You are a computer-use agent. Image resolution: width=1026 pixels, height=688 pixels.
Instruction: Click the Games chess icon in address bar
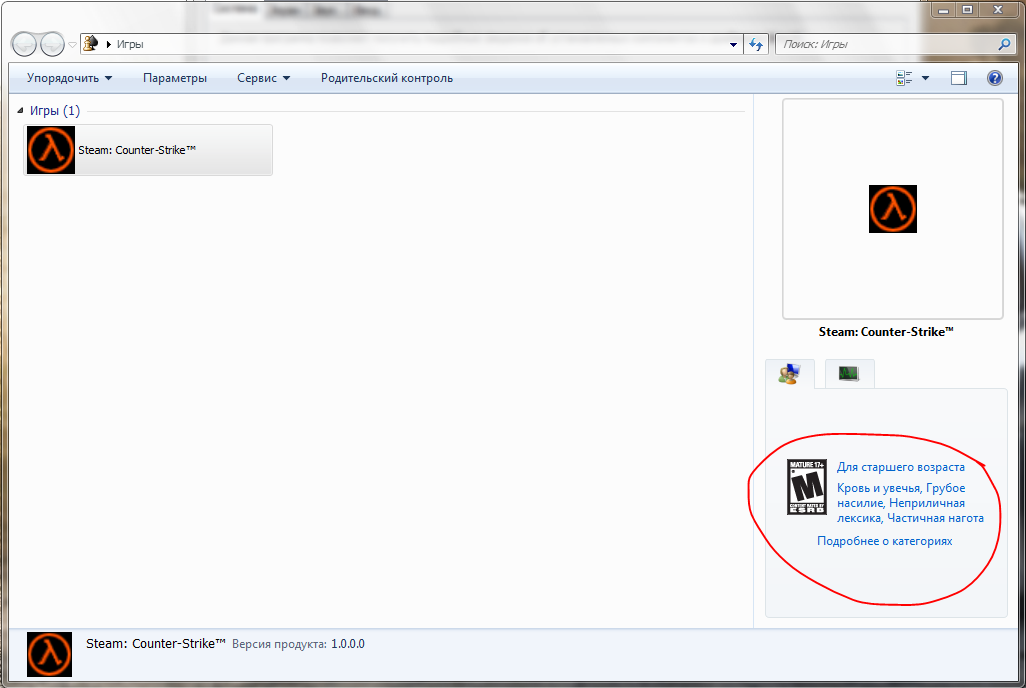(x=91, y=44)
